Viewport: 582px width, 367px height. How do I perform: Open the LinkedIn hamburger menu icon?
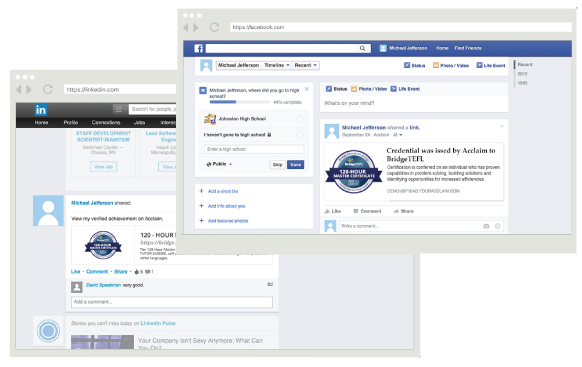tap(119, 109)
